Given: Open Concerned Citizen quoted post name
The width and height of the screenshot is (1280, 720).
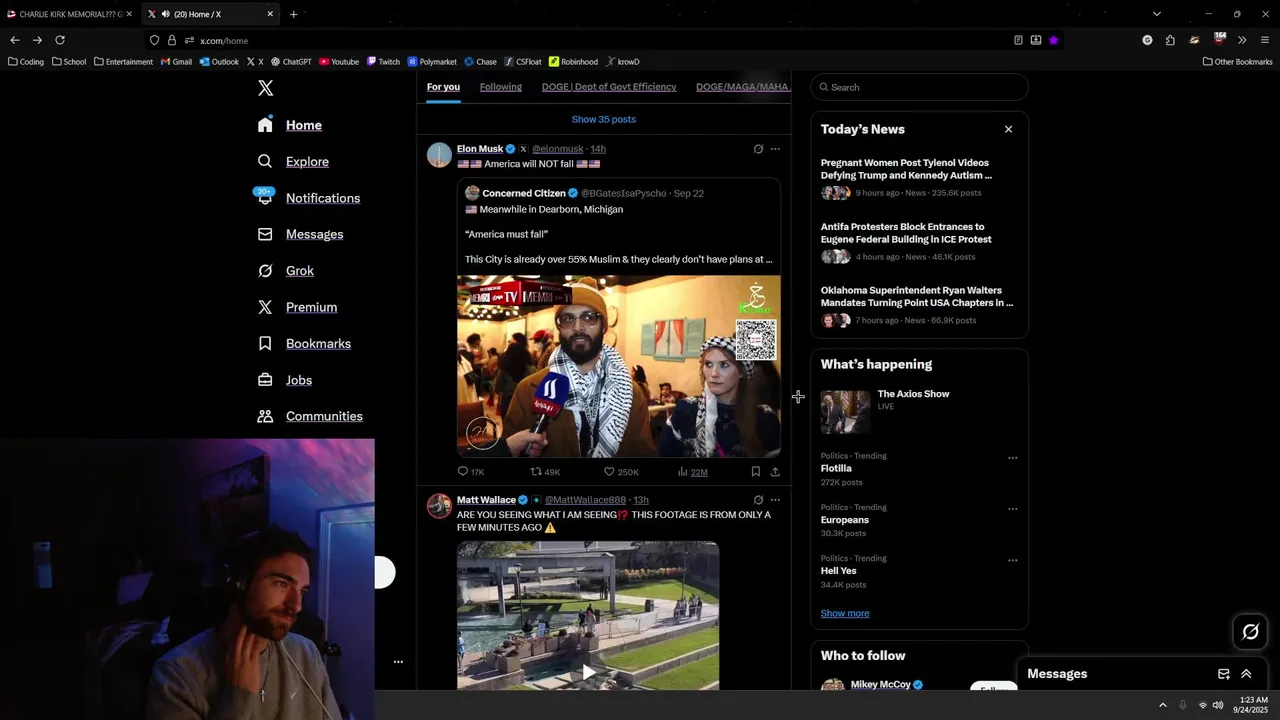Looking at the screenshot, I should pyautogui.click(x=523, y=193).
